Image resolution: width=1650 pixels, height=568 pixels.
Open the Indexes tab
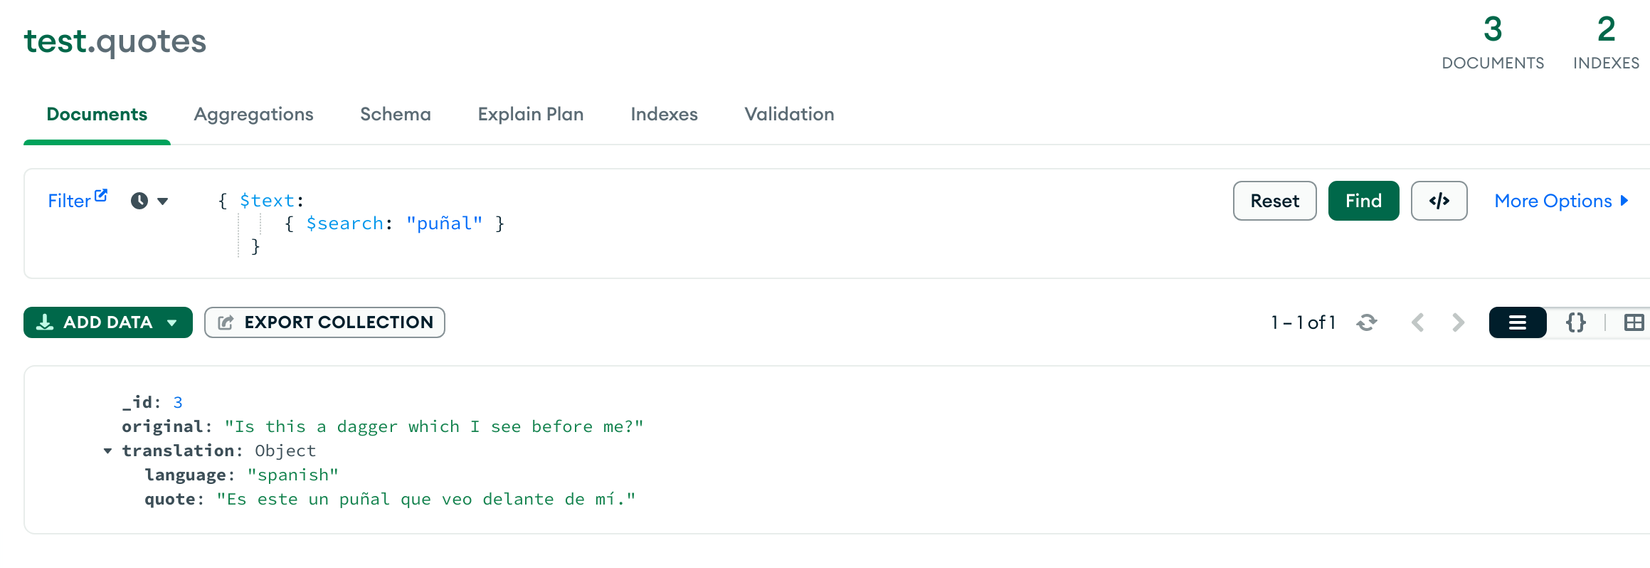(x=664, y=114)
